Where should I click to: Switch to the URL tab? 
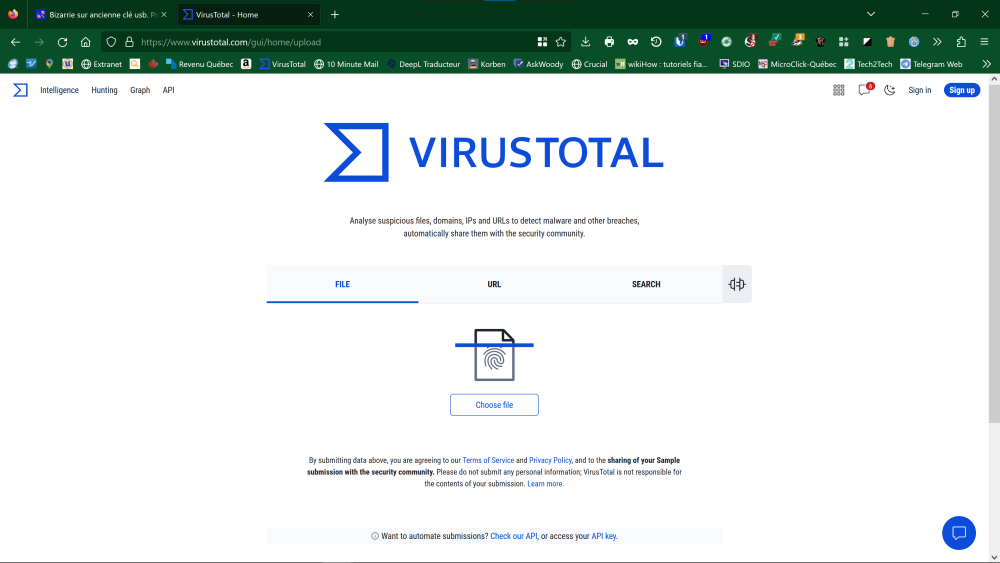click(494, 284)
